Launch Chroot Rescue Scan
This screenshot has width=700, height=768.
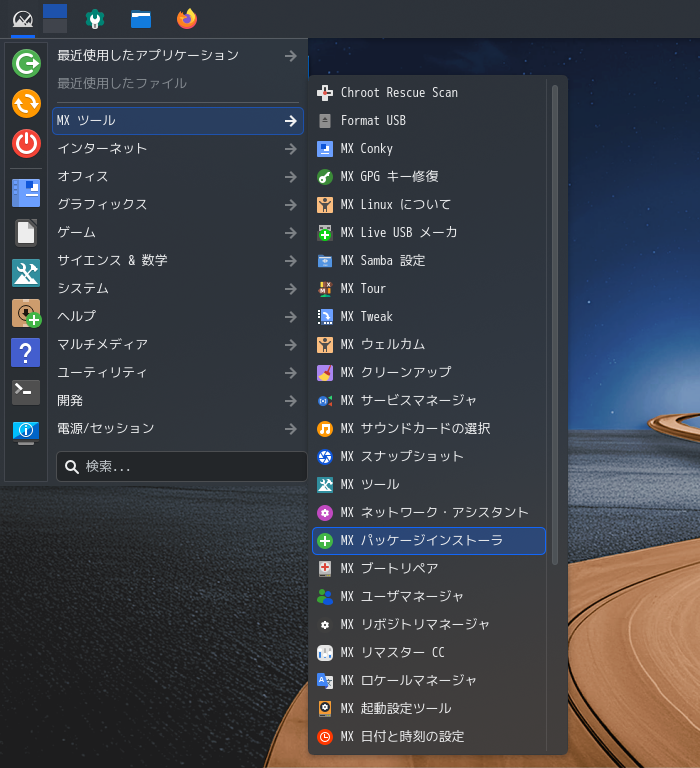(x=429, y=93)
